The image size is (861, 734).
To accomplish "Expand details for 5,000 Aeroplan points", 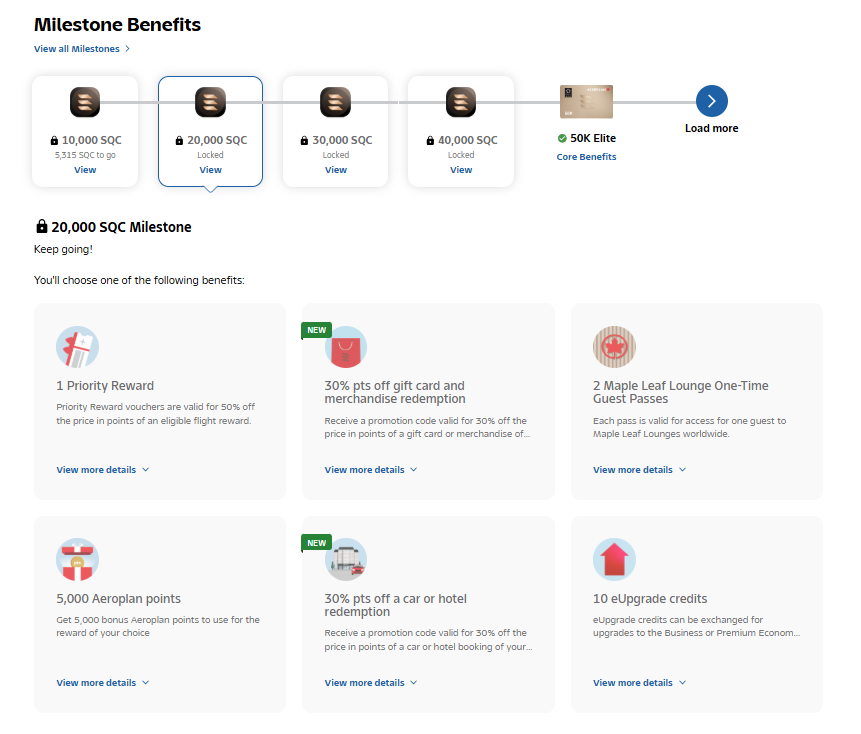I will pyautogui.click(x=103, y=683).
